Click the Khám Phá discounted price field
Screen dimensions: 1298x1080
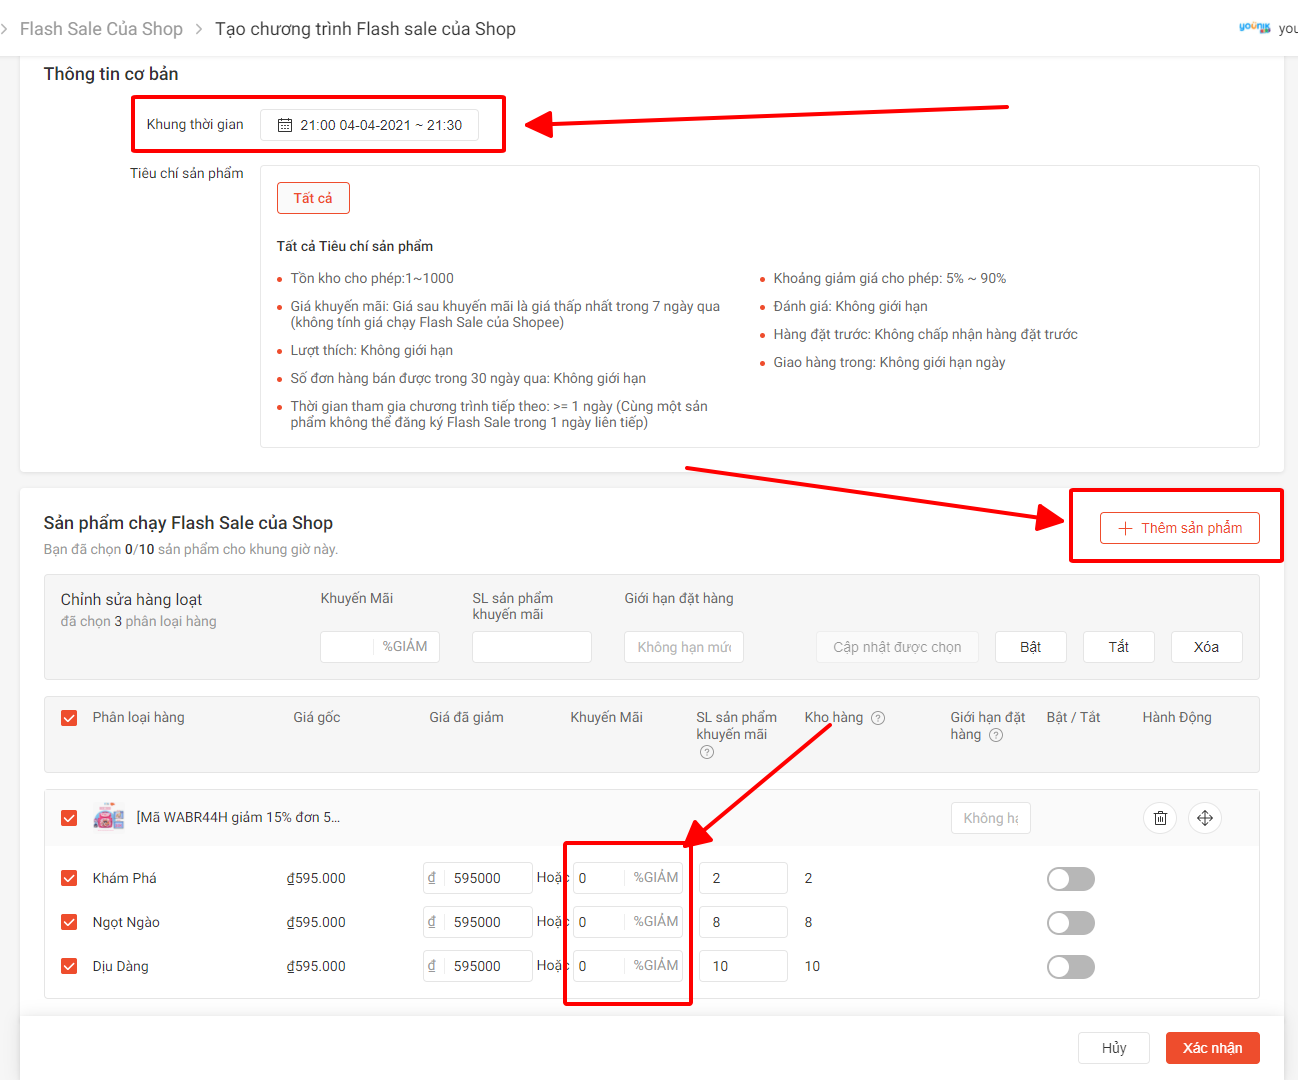point(486,878)
